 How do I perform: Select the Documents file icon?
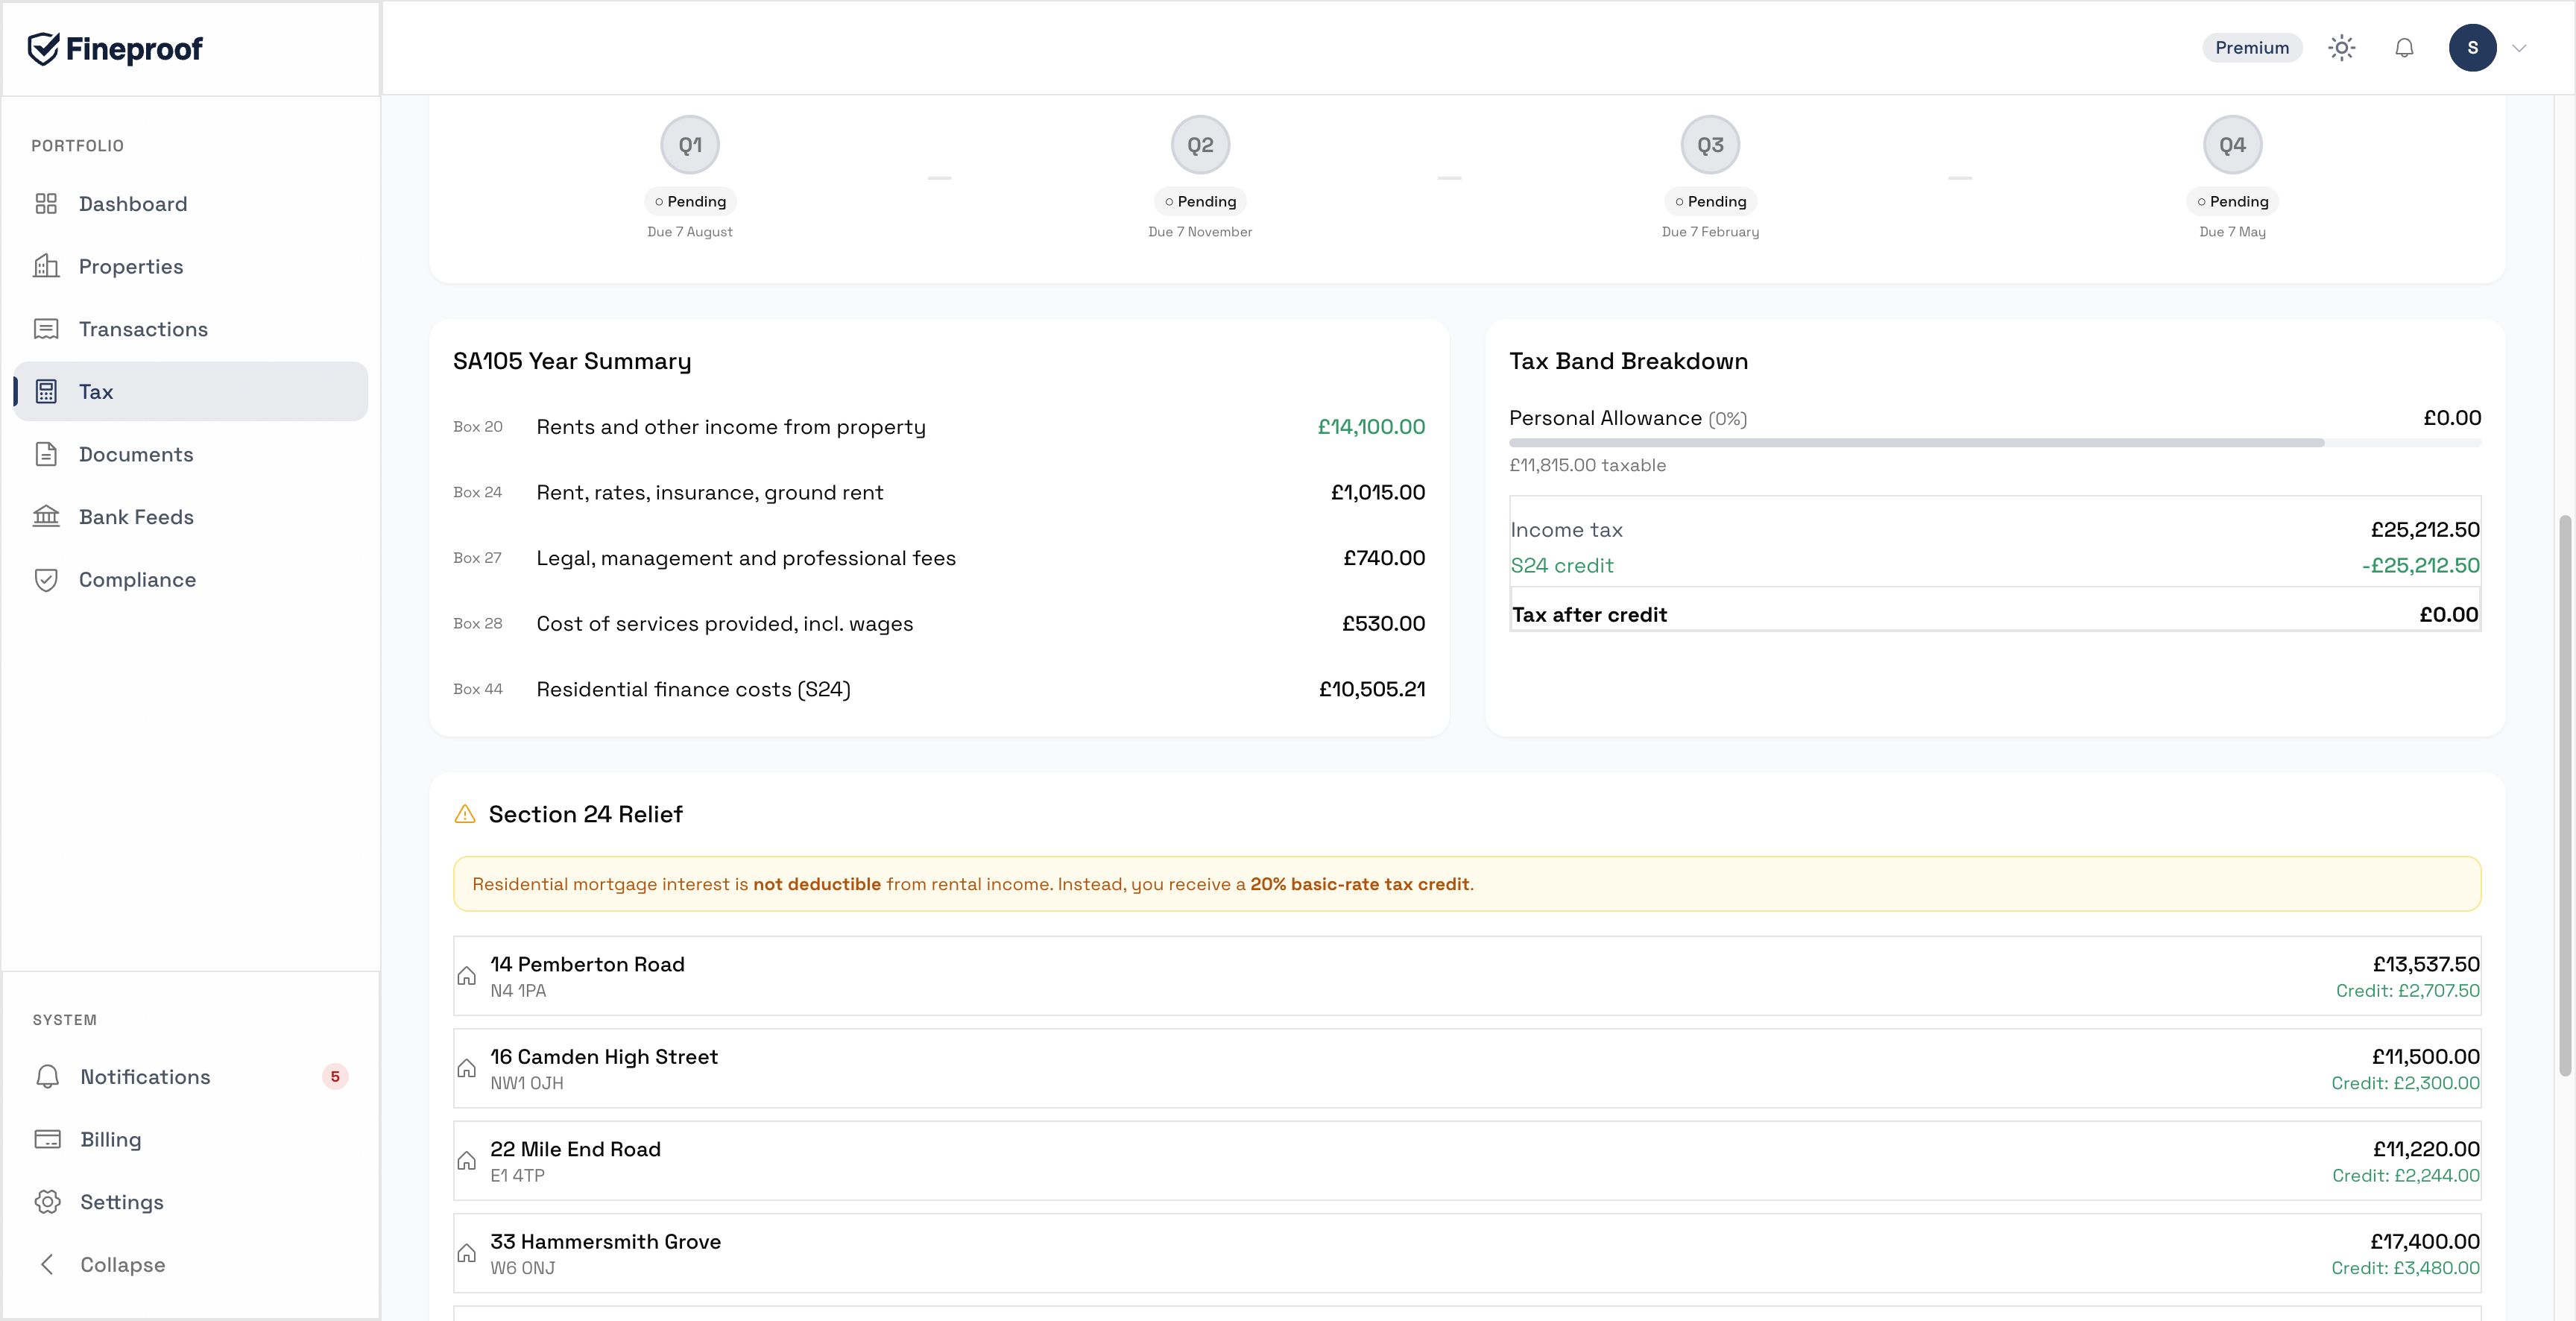46,454
